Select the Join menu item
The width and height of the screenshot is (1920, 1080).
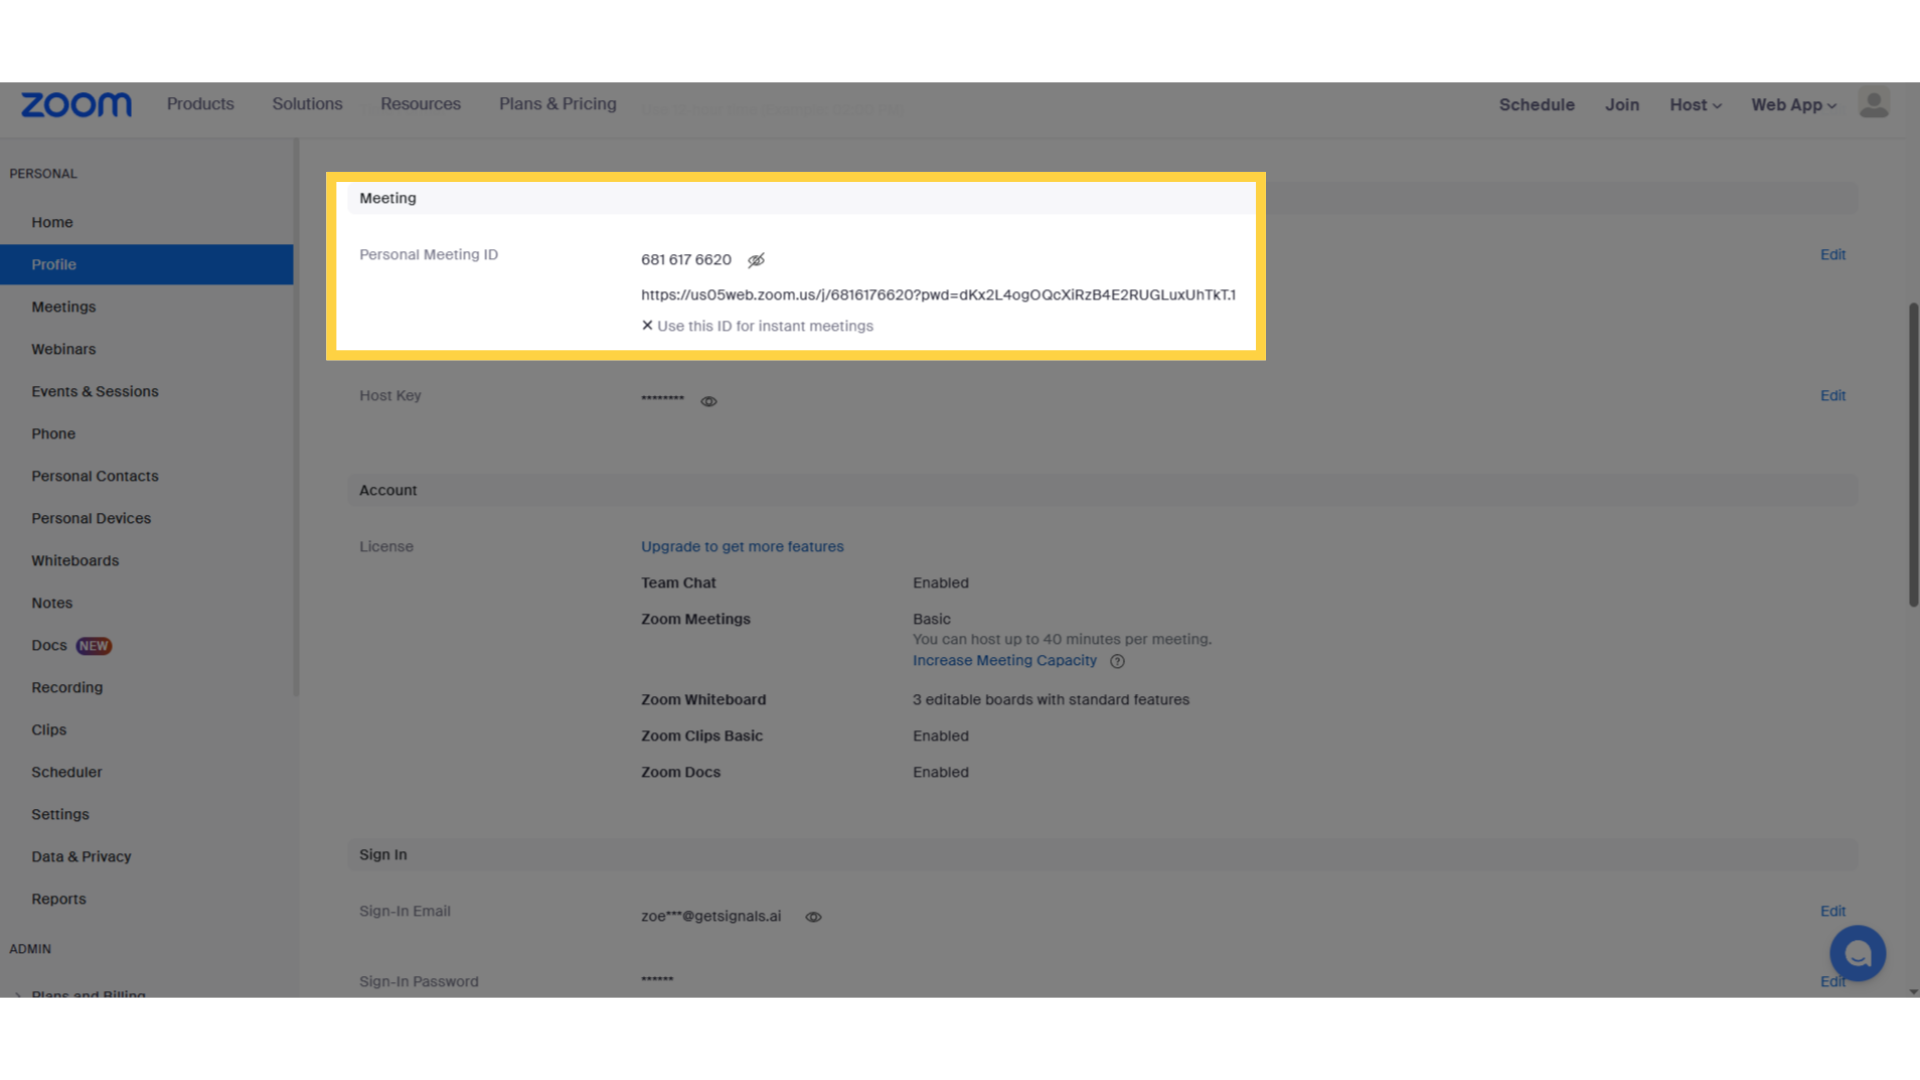pyautogui.click(x=1622, y=104)
